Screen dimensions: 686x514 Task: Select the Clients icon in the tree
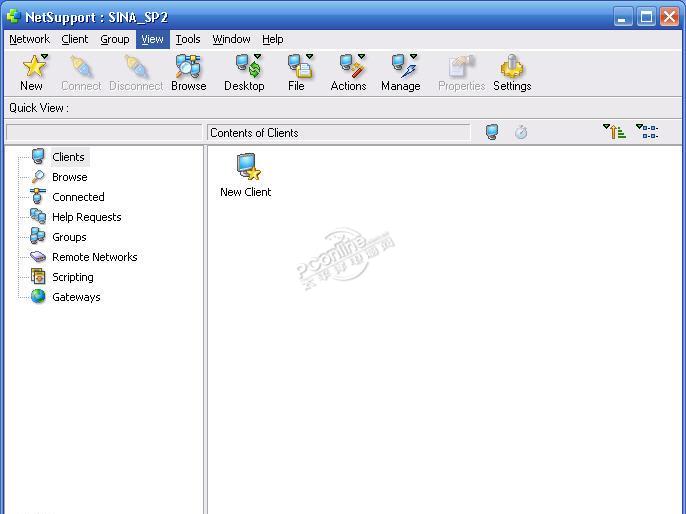(x=38, y=157)
